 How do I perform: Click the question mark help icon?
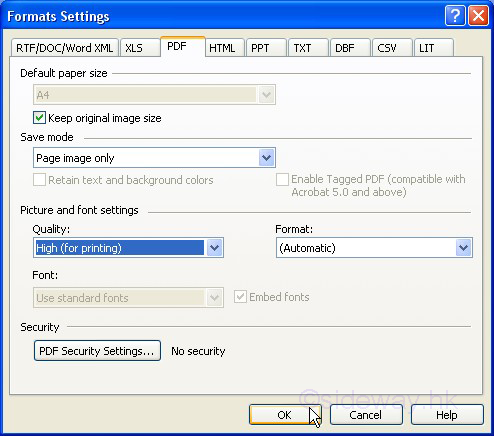point(455,15)
